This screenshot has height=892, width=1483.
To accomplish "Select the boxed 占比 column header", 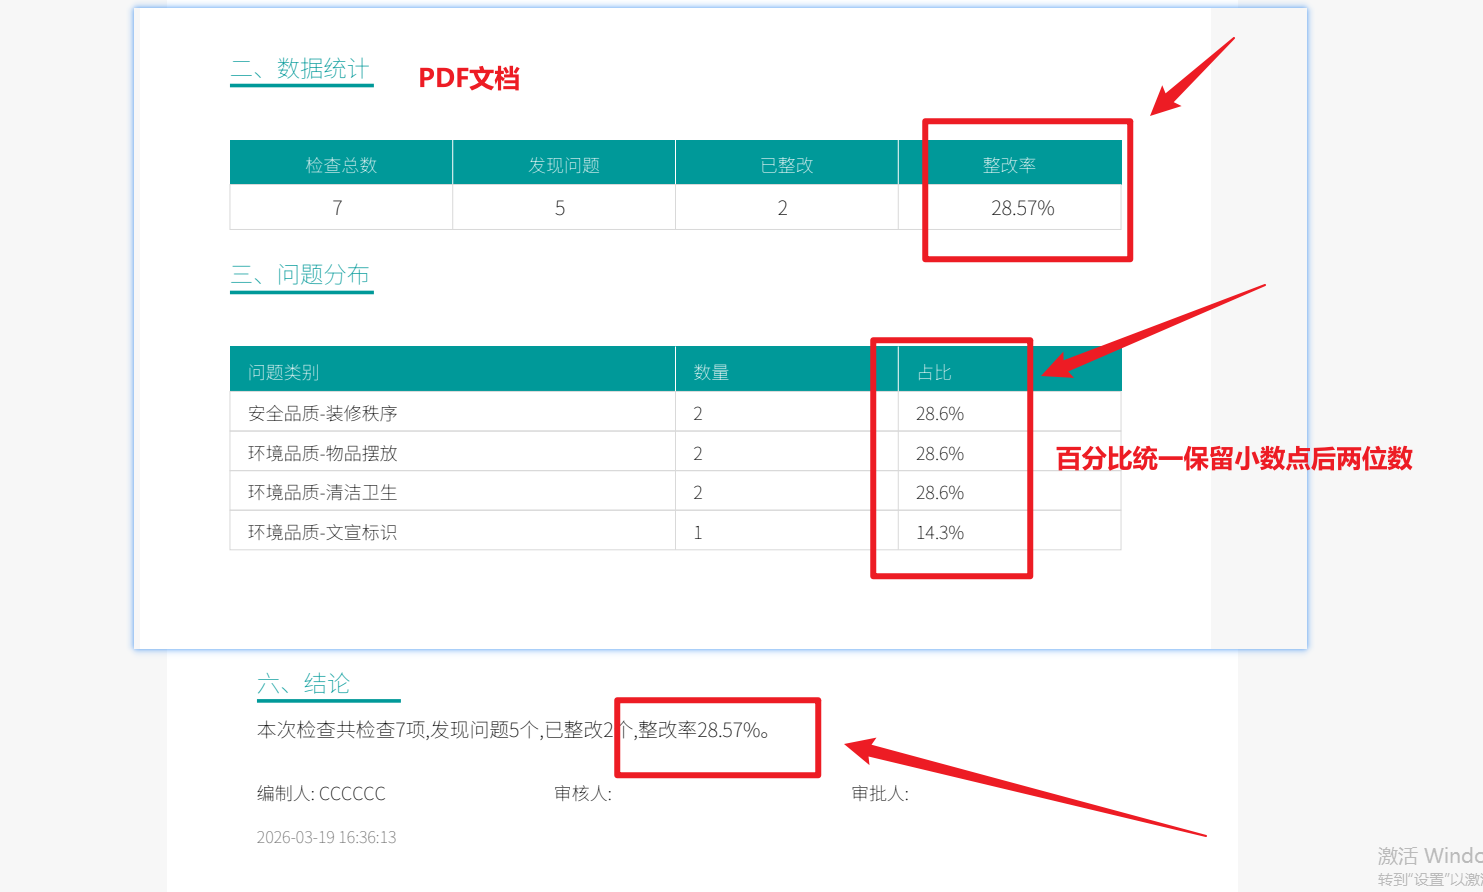I will tap(933, 370).
